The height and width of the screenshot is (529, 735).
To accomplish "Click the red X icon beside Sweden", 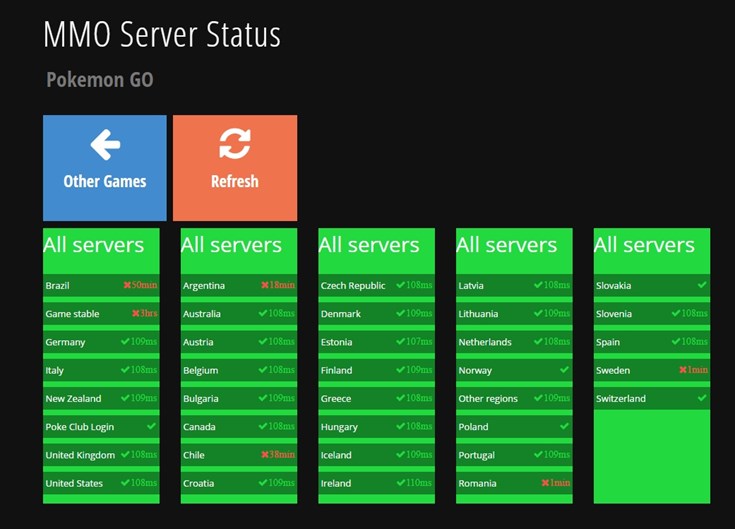I will pyautogui.click(x=683, y=370).
